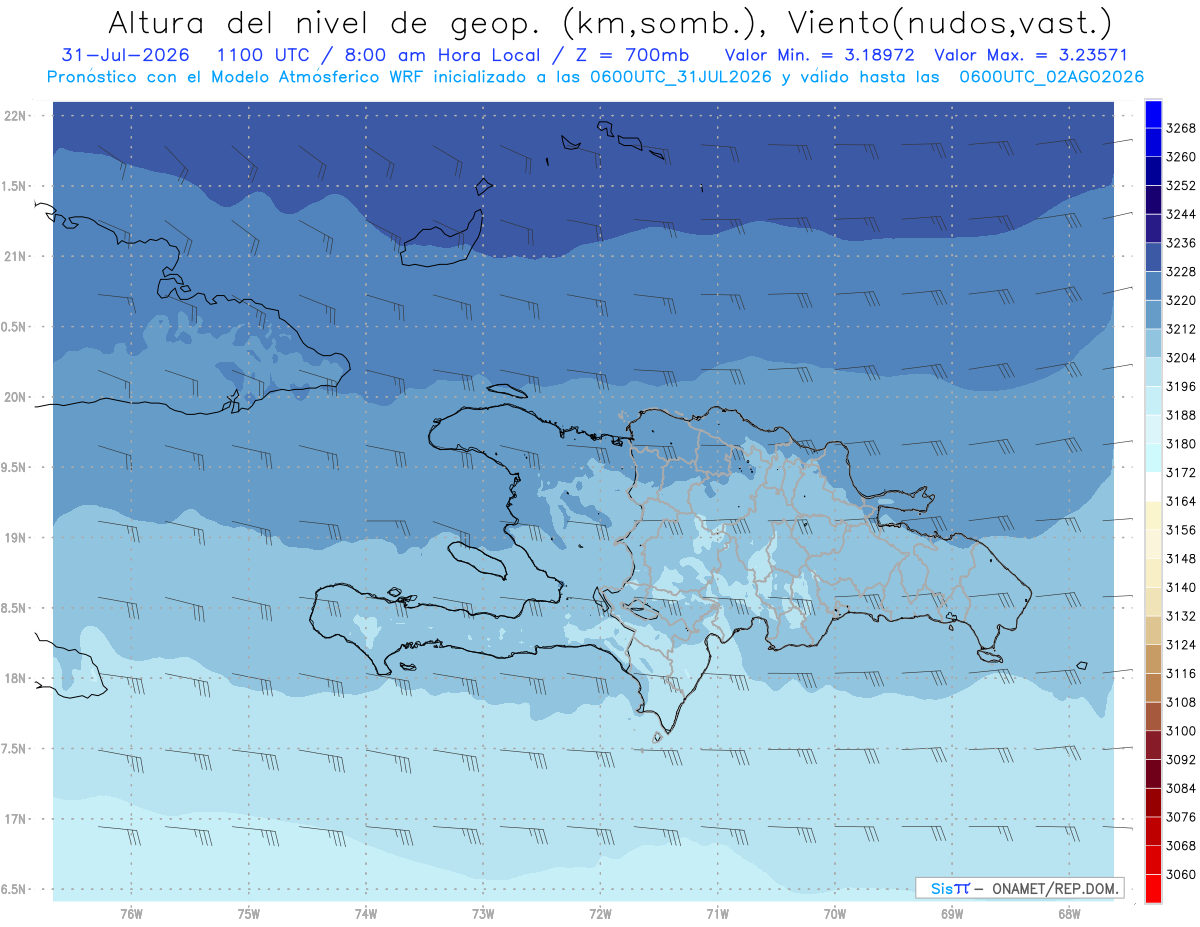Viewport: 1200px width, 927px height.
Task: Click the '3204' colorbar value
Action: tap(1181, 357)
